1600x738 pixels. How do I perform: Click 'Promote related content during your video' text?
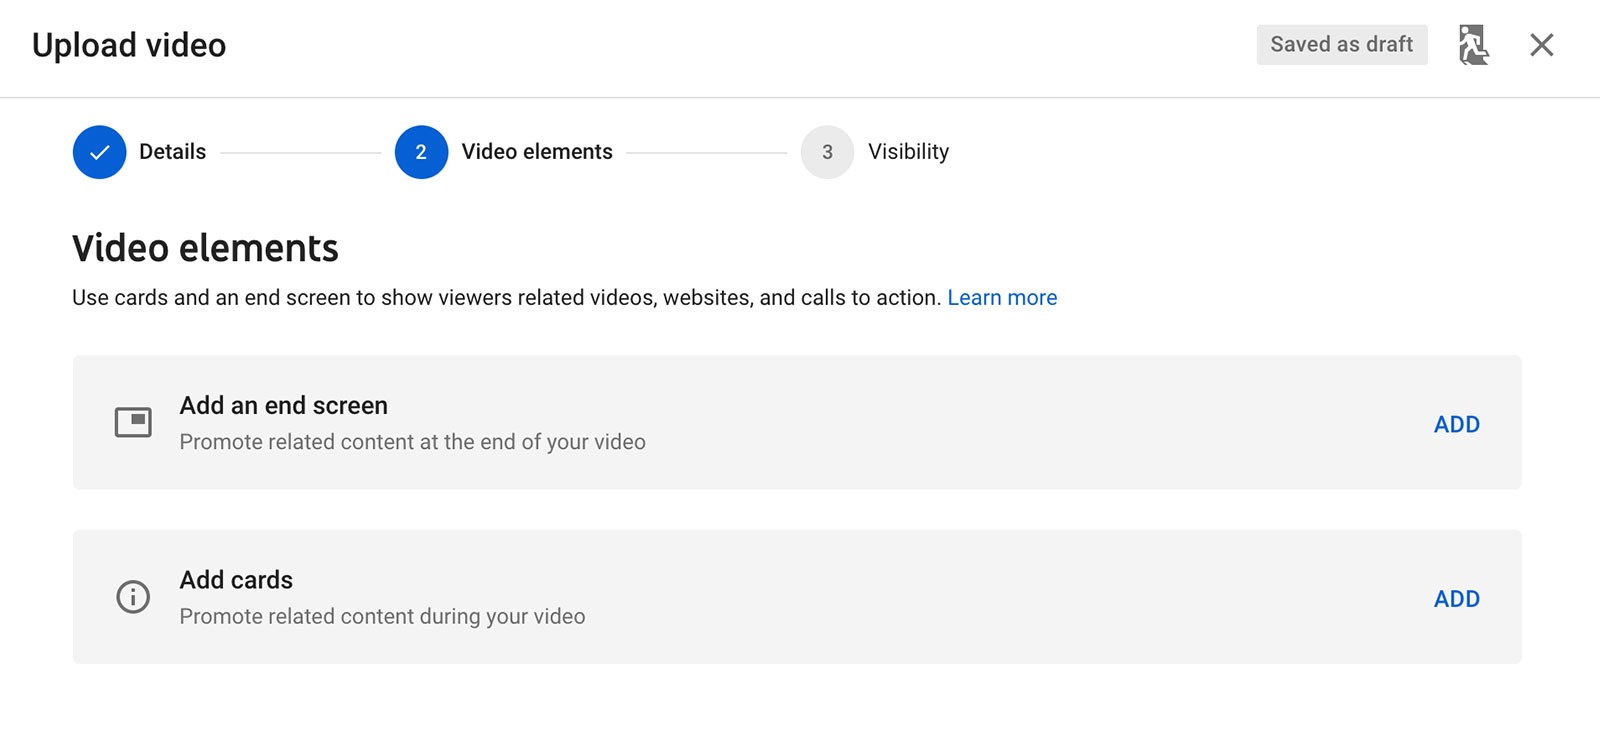pyautogui.click(x=382, y=617)
